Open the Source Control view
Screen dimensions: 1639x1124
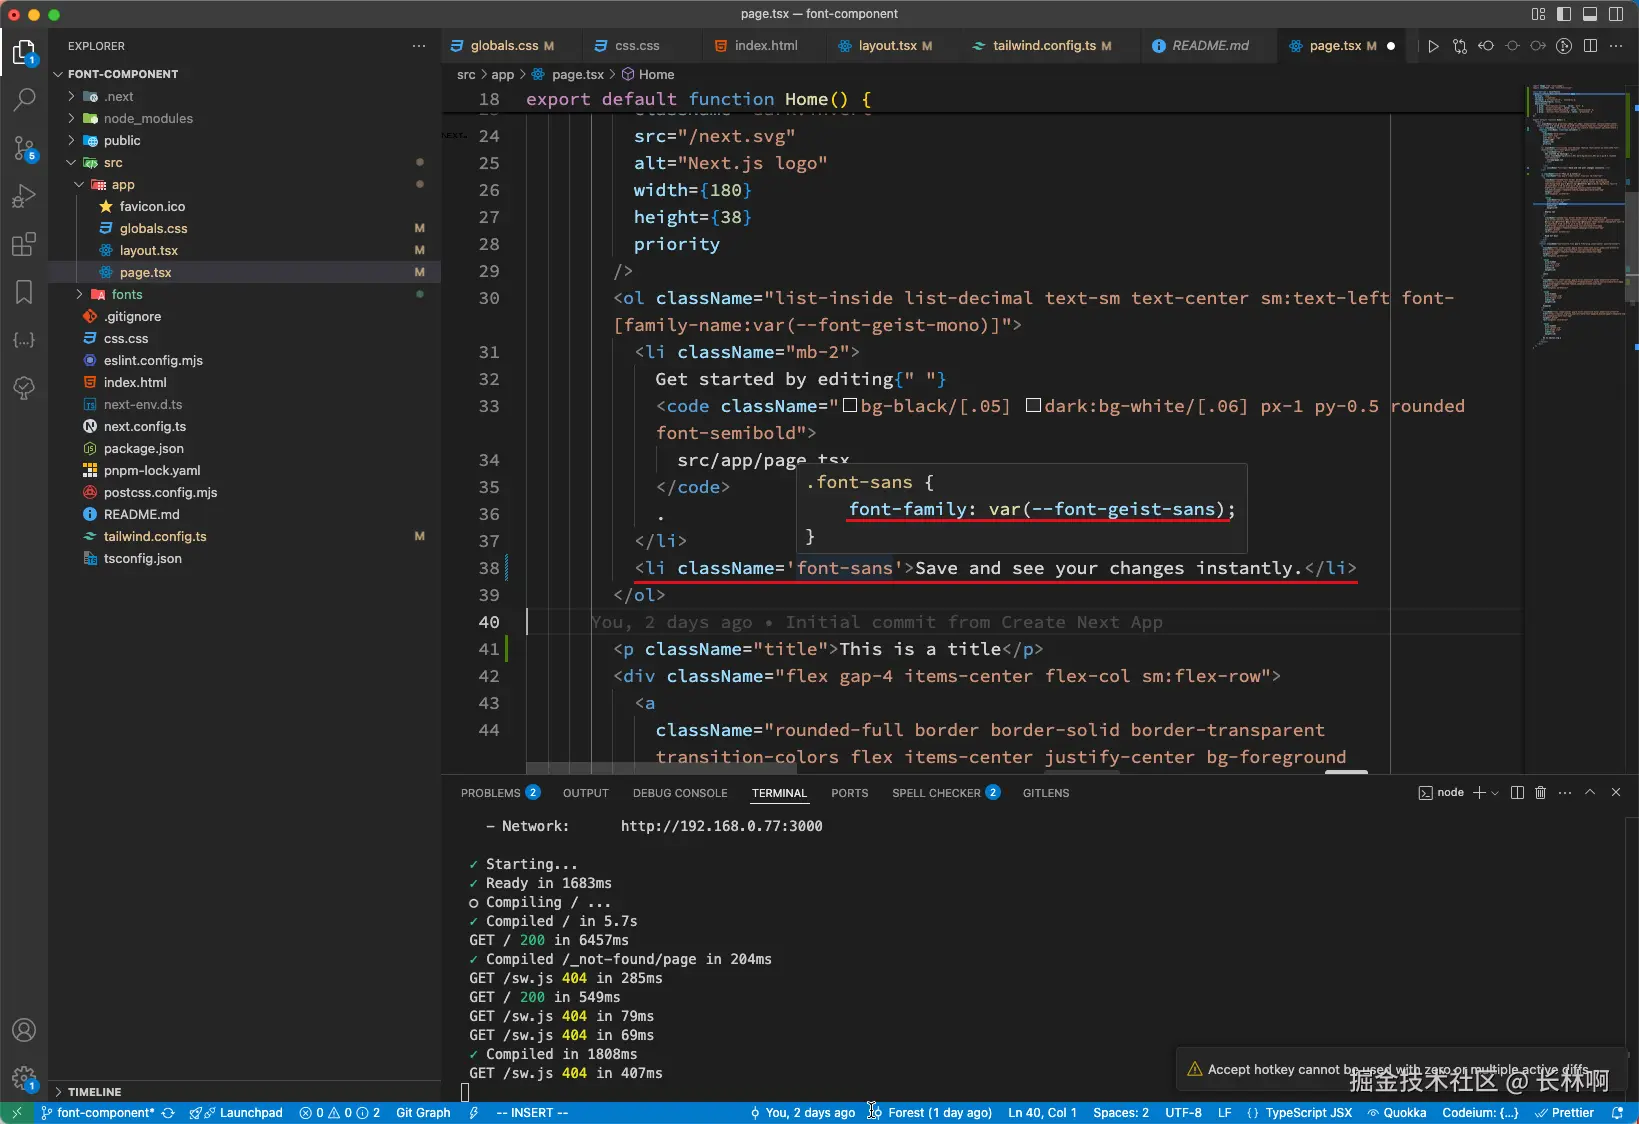pos(24,148)
